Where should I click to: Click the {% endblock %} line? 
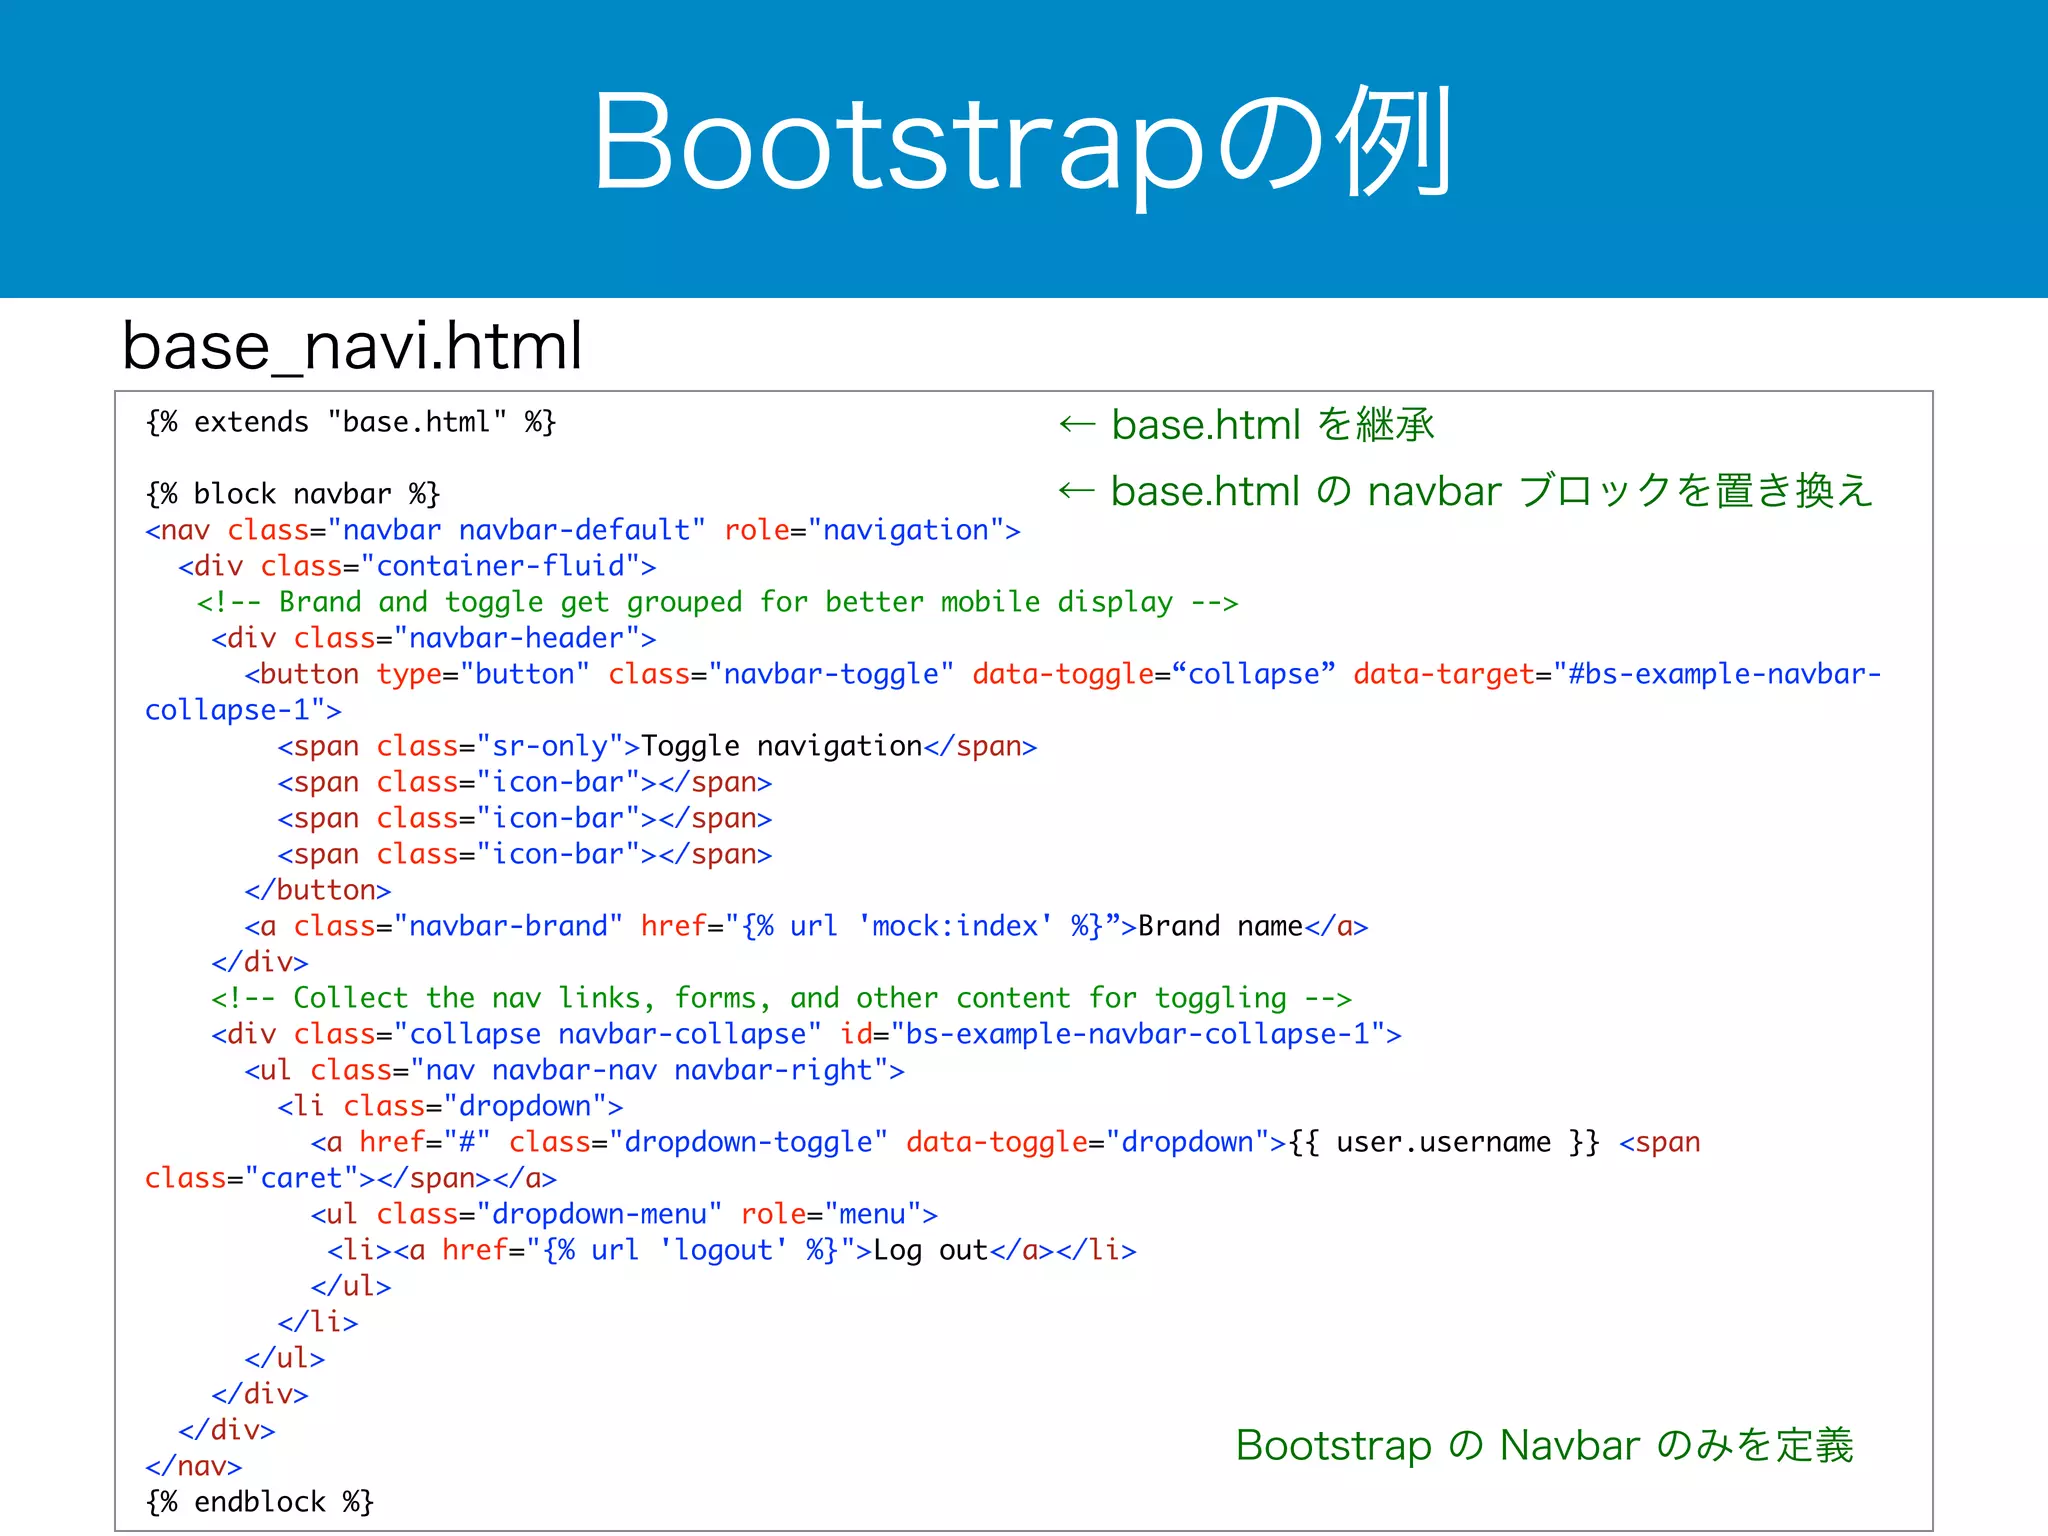click(260, 1502)
